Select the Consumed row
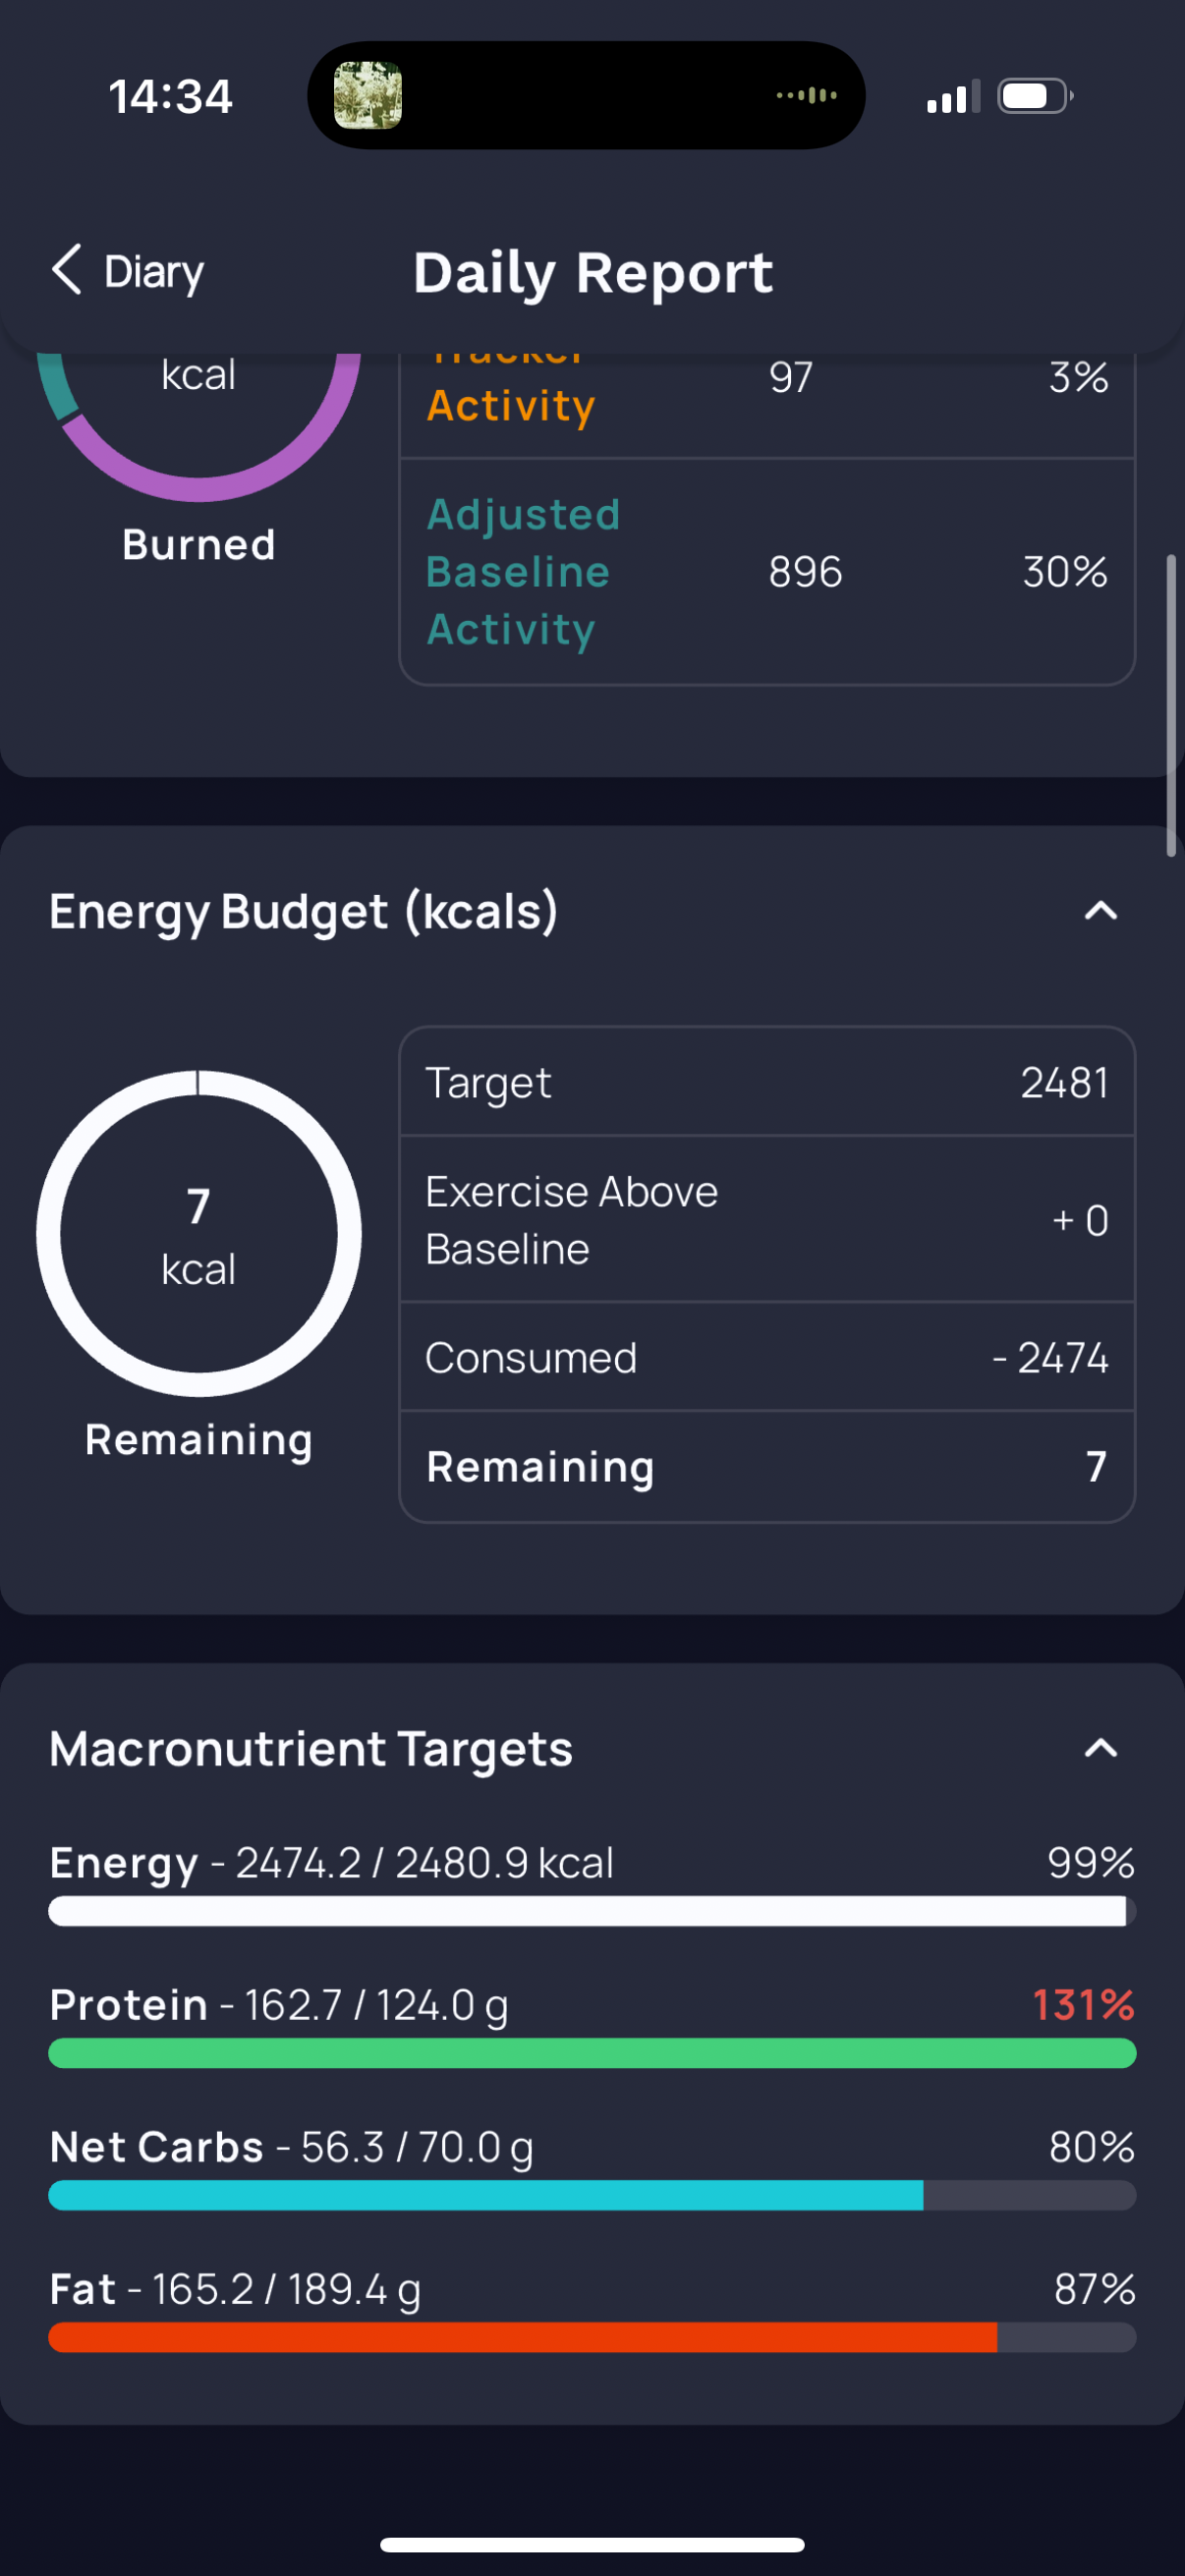 point(767,1358)
